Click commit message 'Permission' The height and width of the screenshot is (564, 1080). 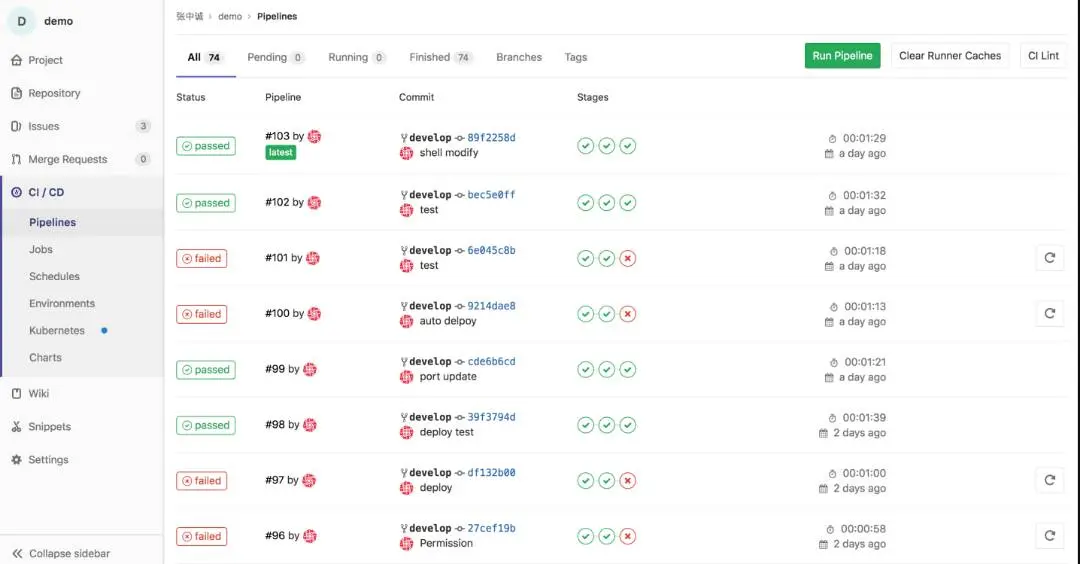[446, 543]
